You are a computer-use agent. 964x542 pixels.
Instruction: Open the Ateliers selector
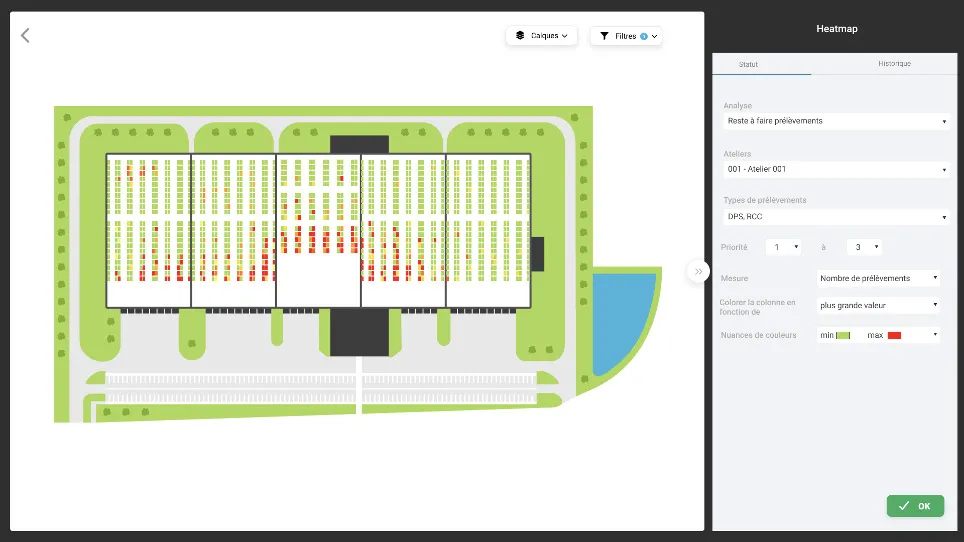[836, 169]
